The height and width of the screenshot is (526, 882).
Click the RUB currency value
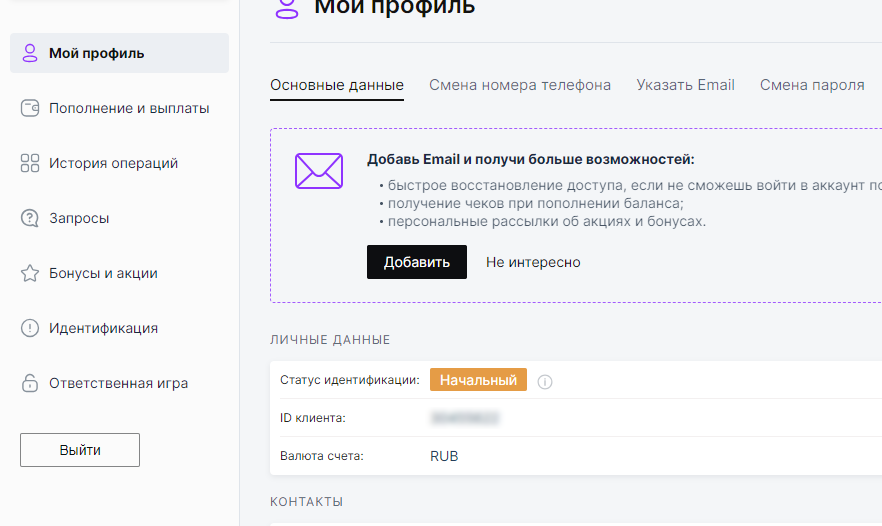(444, 456)
